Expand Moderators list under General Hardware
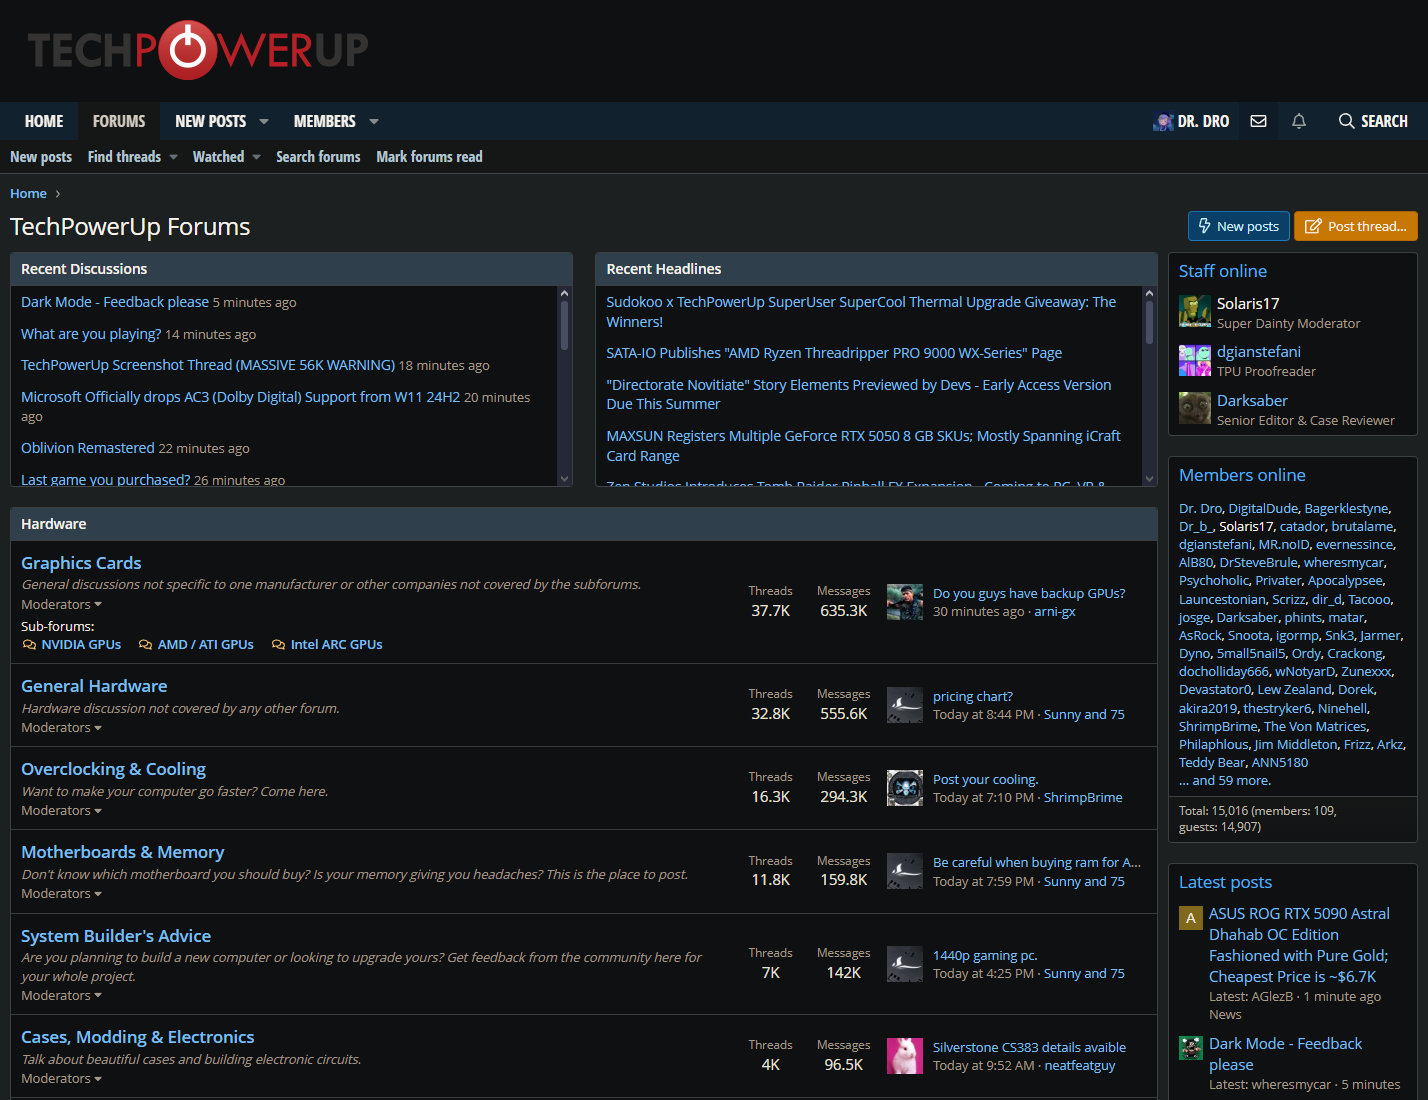This screenshot has width=1428, height=1100. [x=62, y=728]
